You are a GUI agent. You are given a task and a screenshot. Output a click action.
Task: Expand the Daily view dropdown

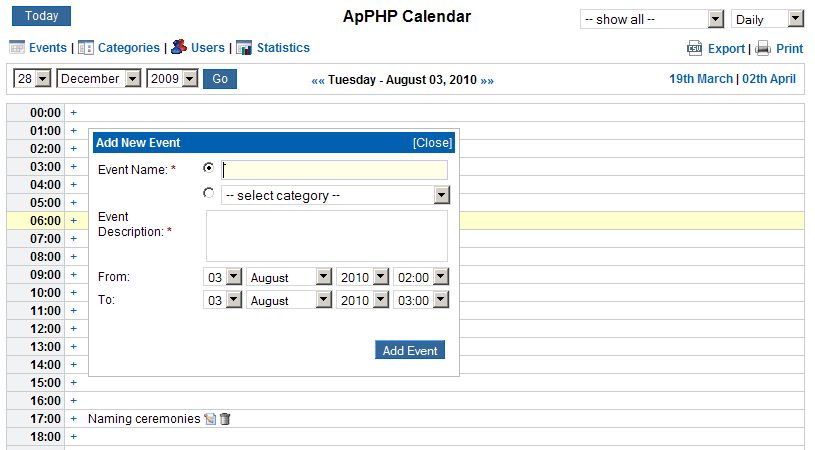pos(795,19)
